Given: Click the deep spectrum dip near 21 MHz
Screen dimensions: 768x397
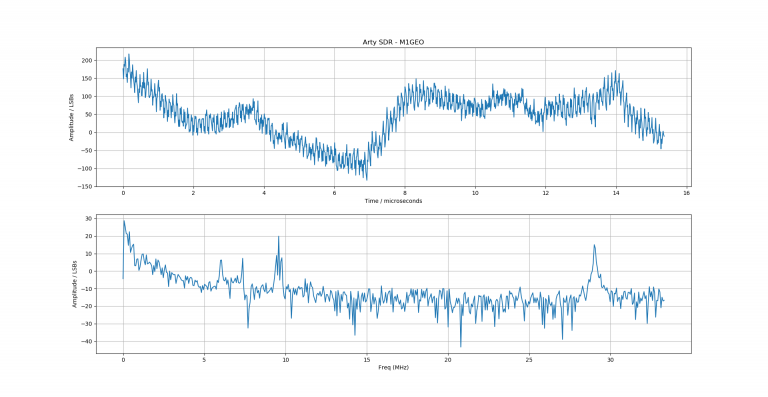Looking at the screenshot, I should 460,346.
